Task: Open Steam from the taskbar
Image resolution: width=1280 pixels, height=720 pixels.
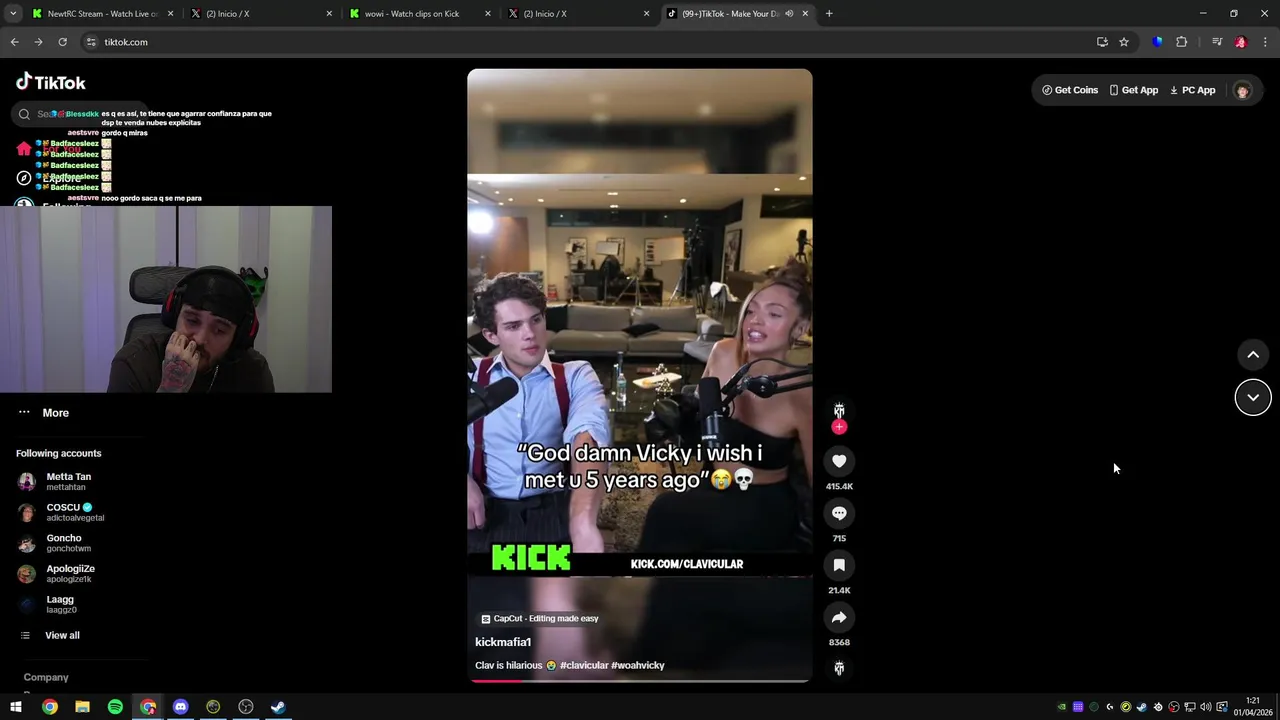Action: coord(278,707)
